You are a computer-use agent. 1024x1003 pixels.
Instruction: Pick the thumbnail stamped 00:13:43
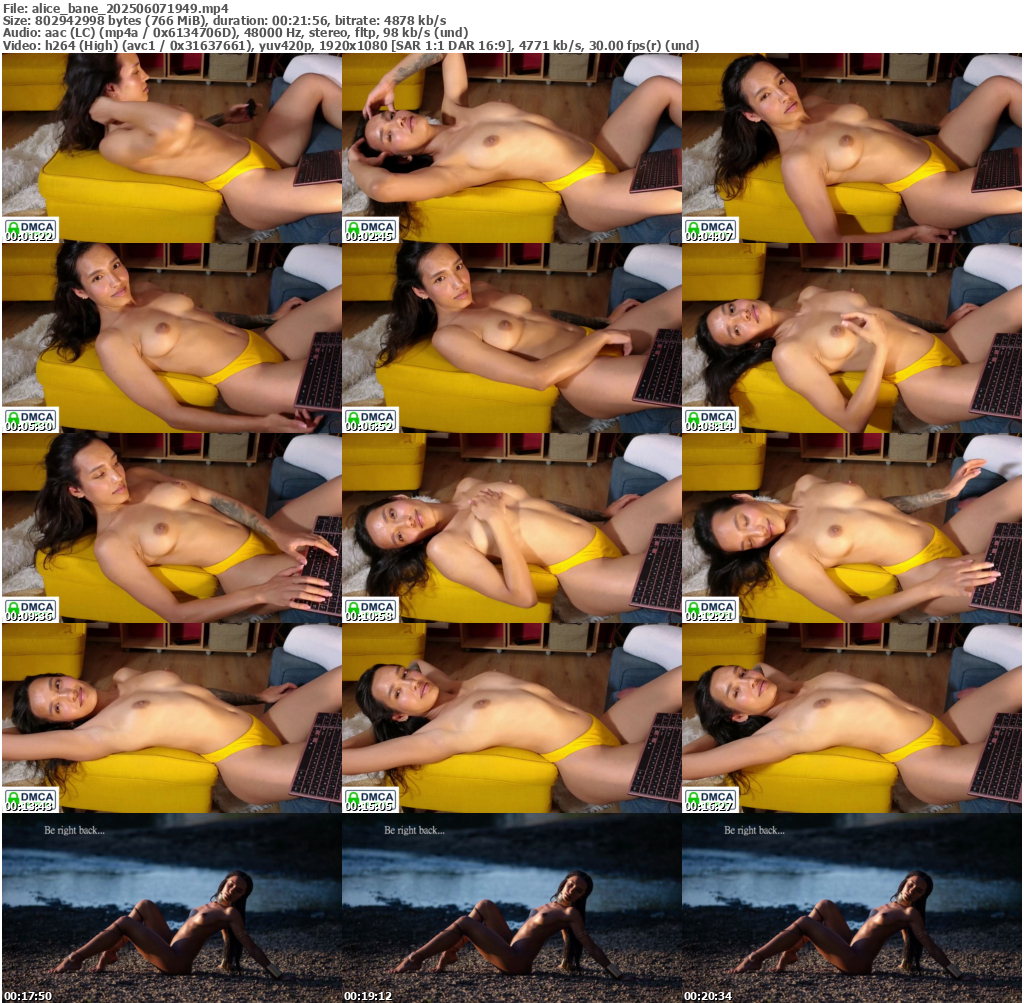pos(172,718)
